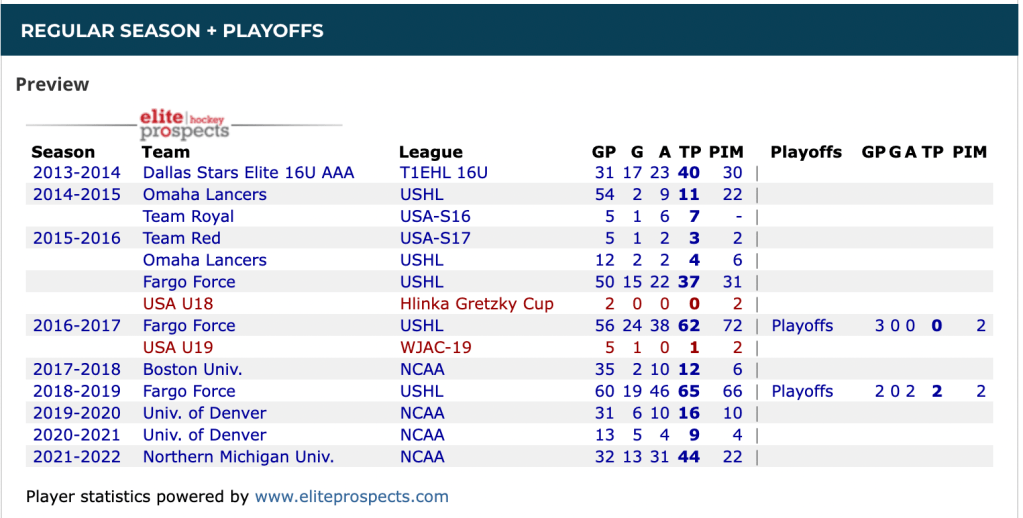Open the Northern Michigan Univ. link
The width and height of the screenshot is (1023, 518).
click(238, 457)
